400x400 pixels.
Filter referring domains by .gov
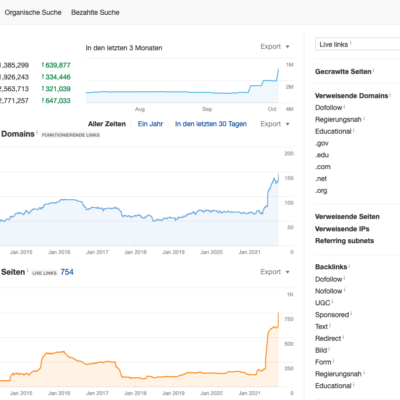[322, 143]
